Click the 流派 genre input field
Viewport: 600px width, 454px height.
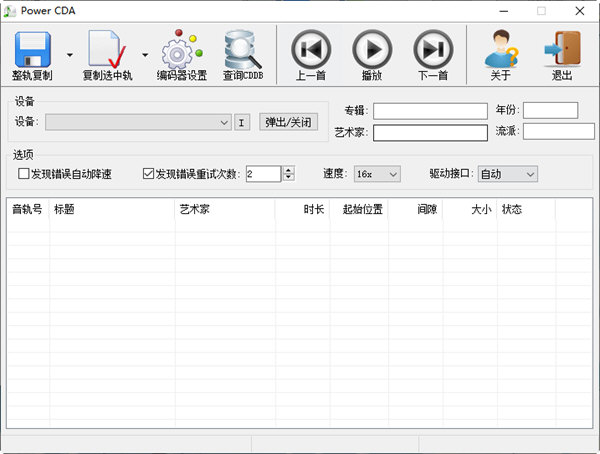coord(559,131)
